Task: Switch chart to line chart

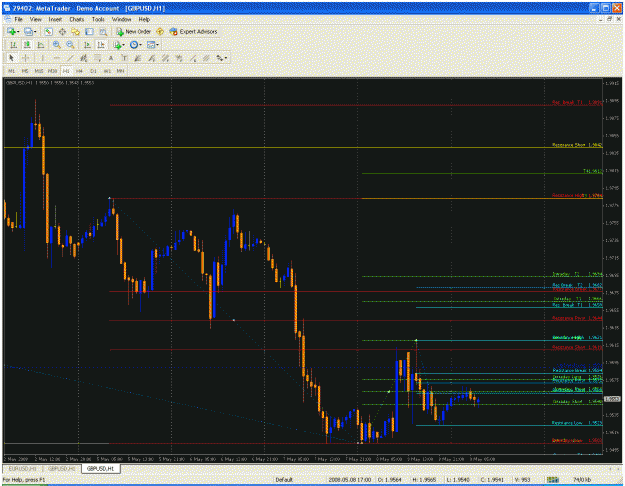Action: 40,45
